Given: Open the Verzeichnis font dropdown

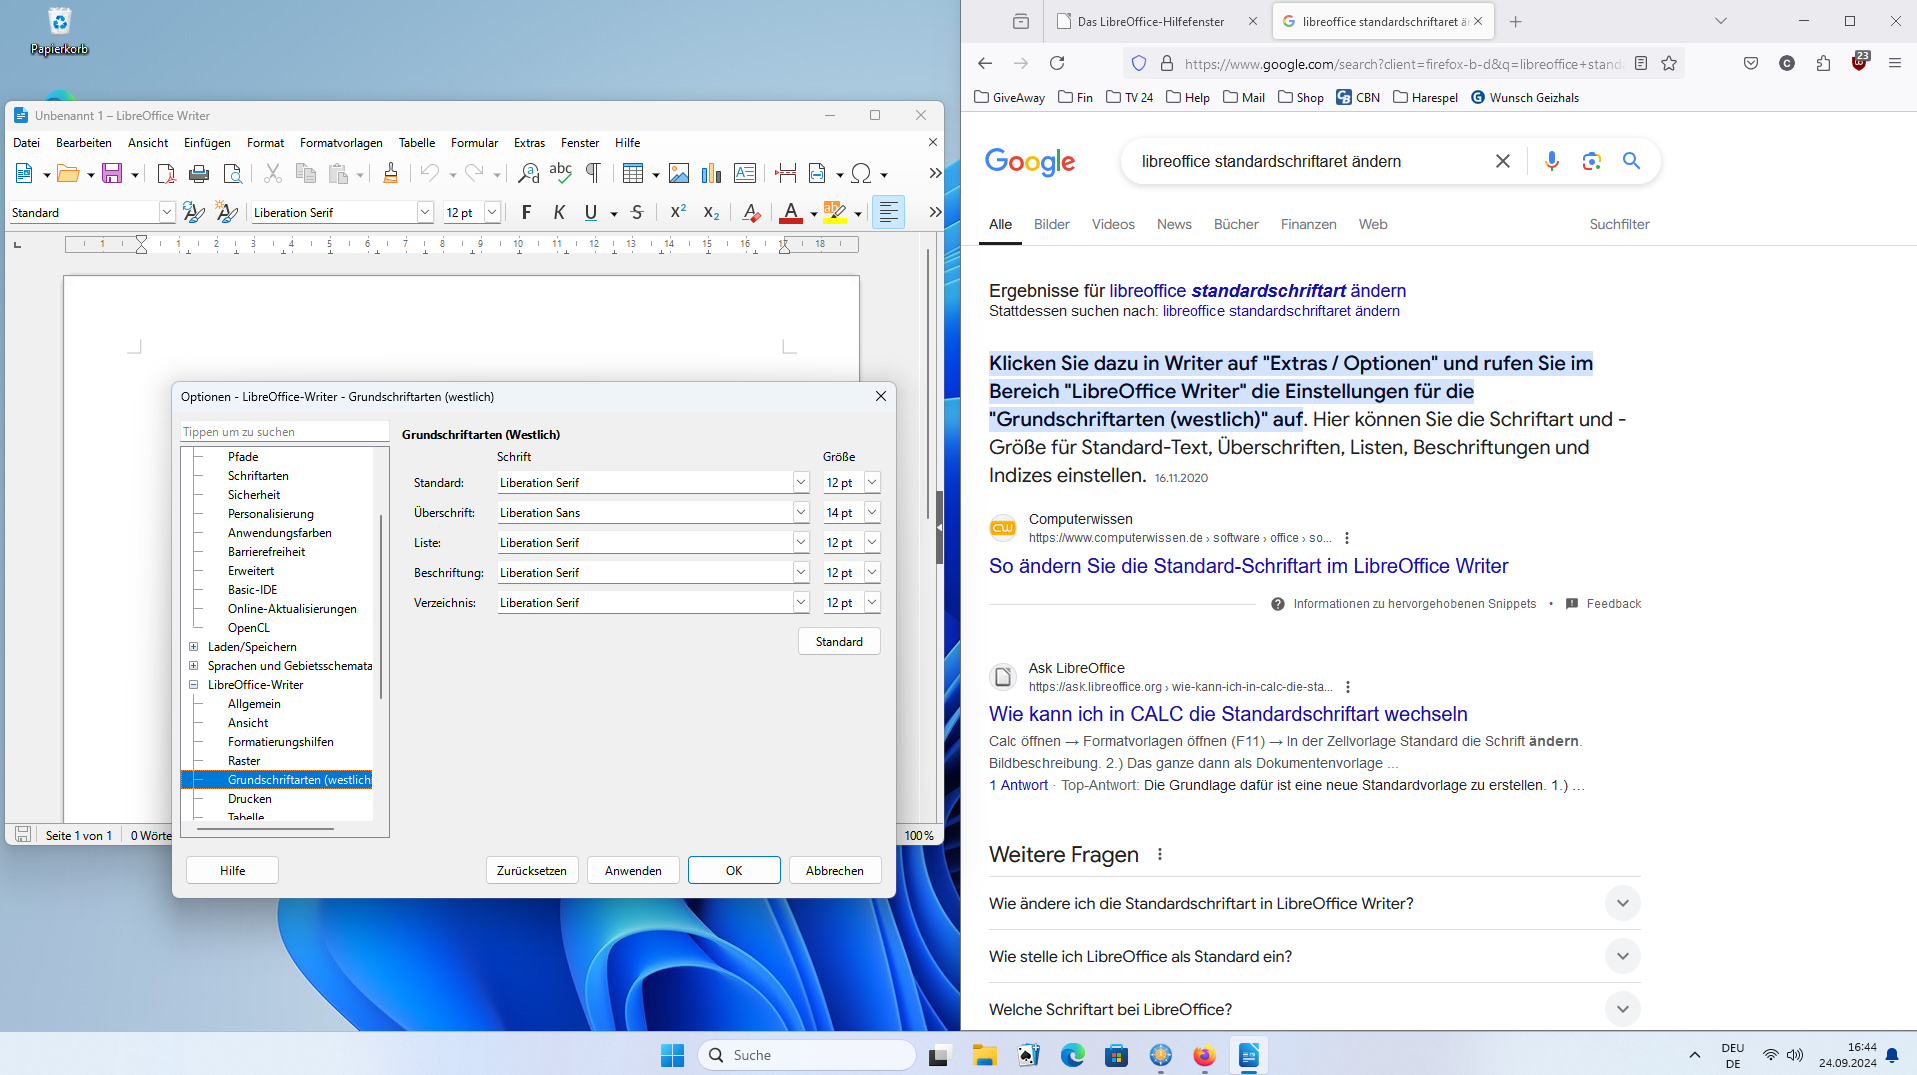Looking at the screenshot, I should [801, 603].
